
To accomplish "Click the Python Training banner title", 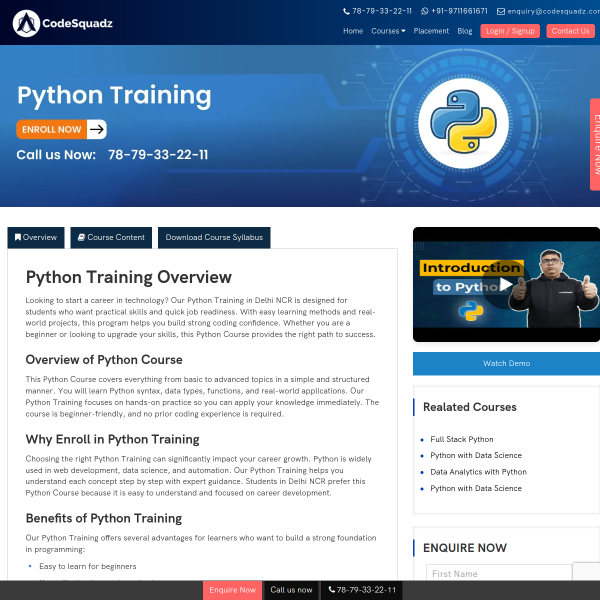I will pos(114,96).
